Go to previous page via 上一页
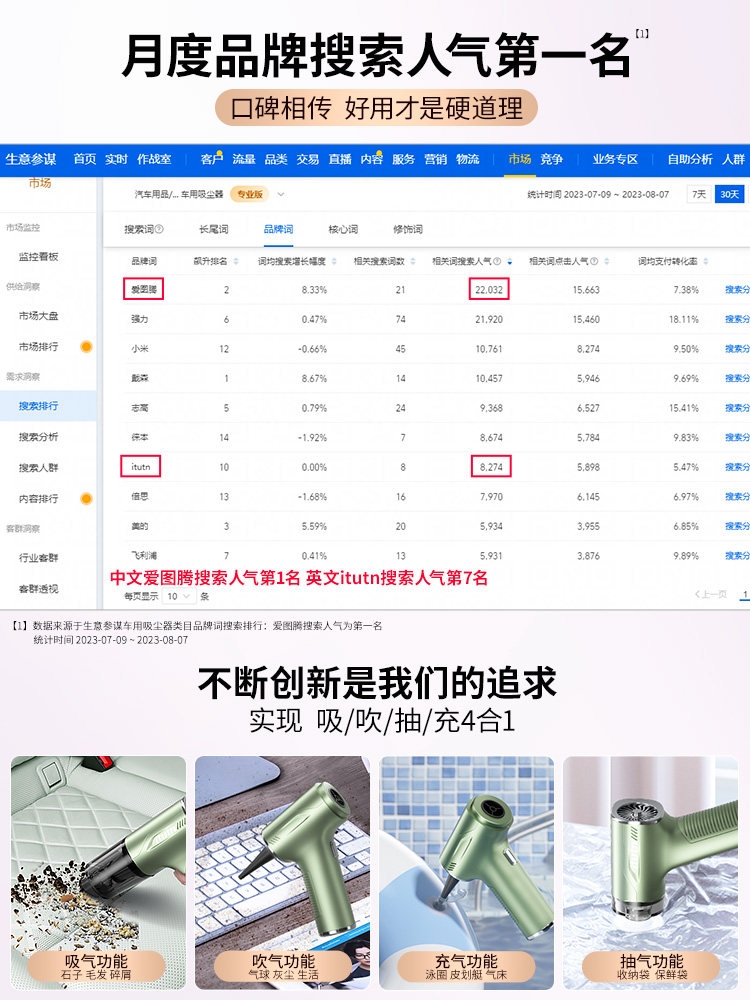Screen dimensions: 750x1000 point(710,594)
